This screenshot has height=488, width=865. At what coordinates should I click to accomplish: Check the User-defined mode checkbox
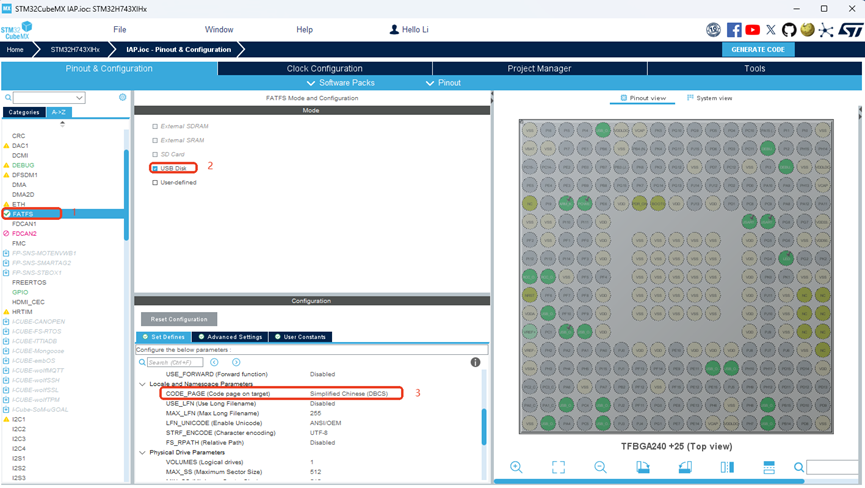(x=155, y=183)
